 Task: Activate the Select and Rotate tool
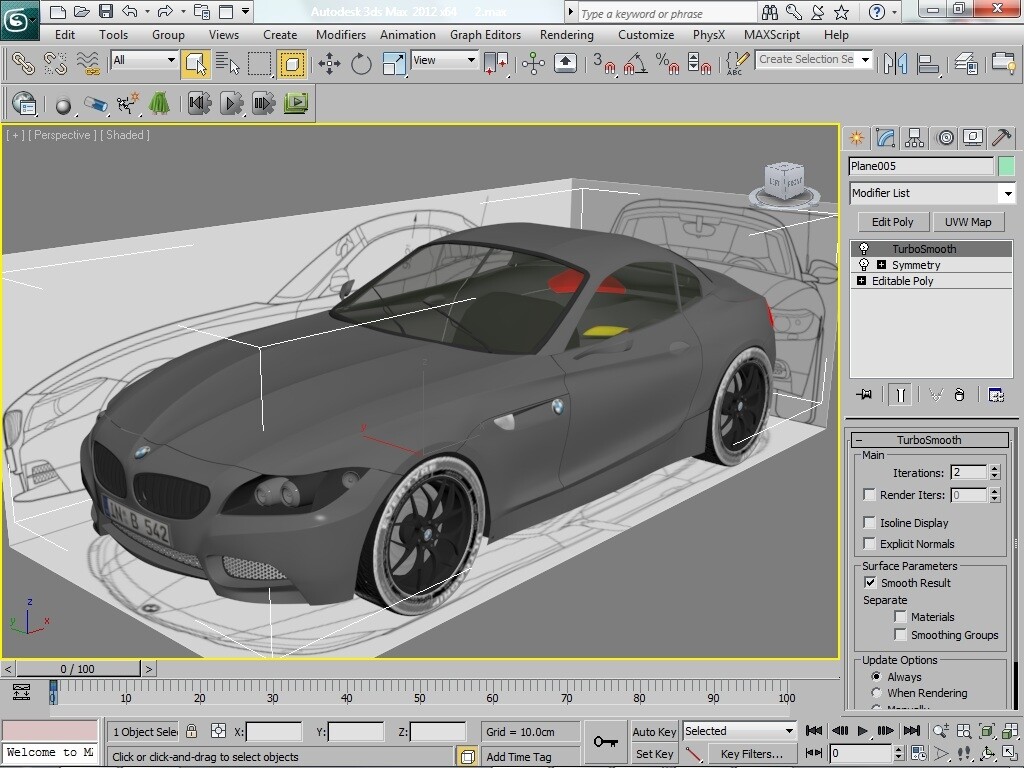point(359,63)
